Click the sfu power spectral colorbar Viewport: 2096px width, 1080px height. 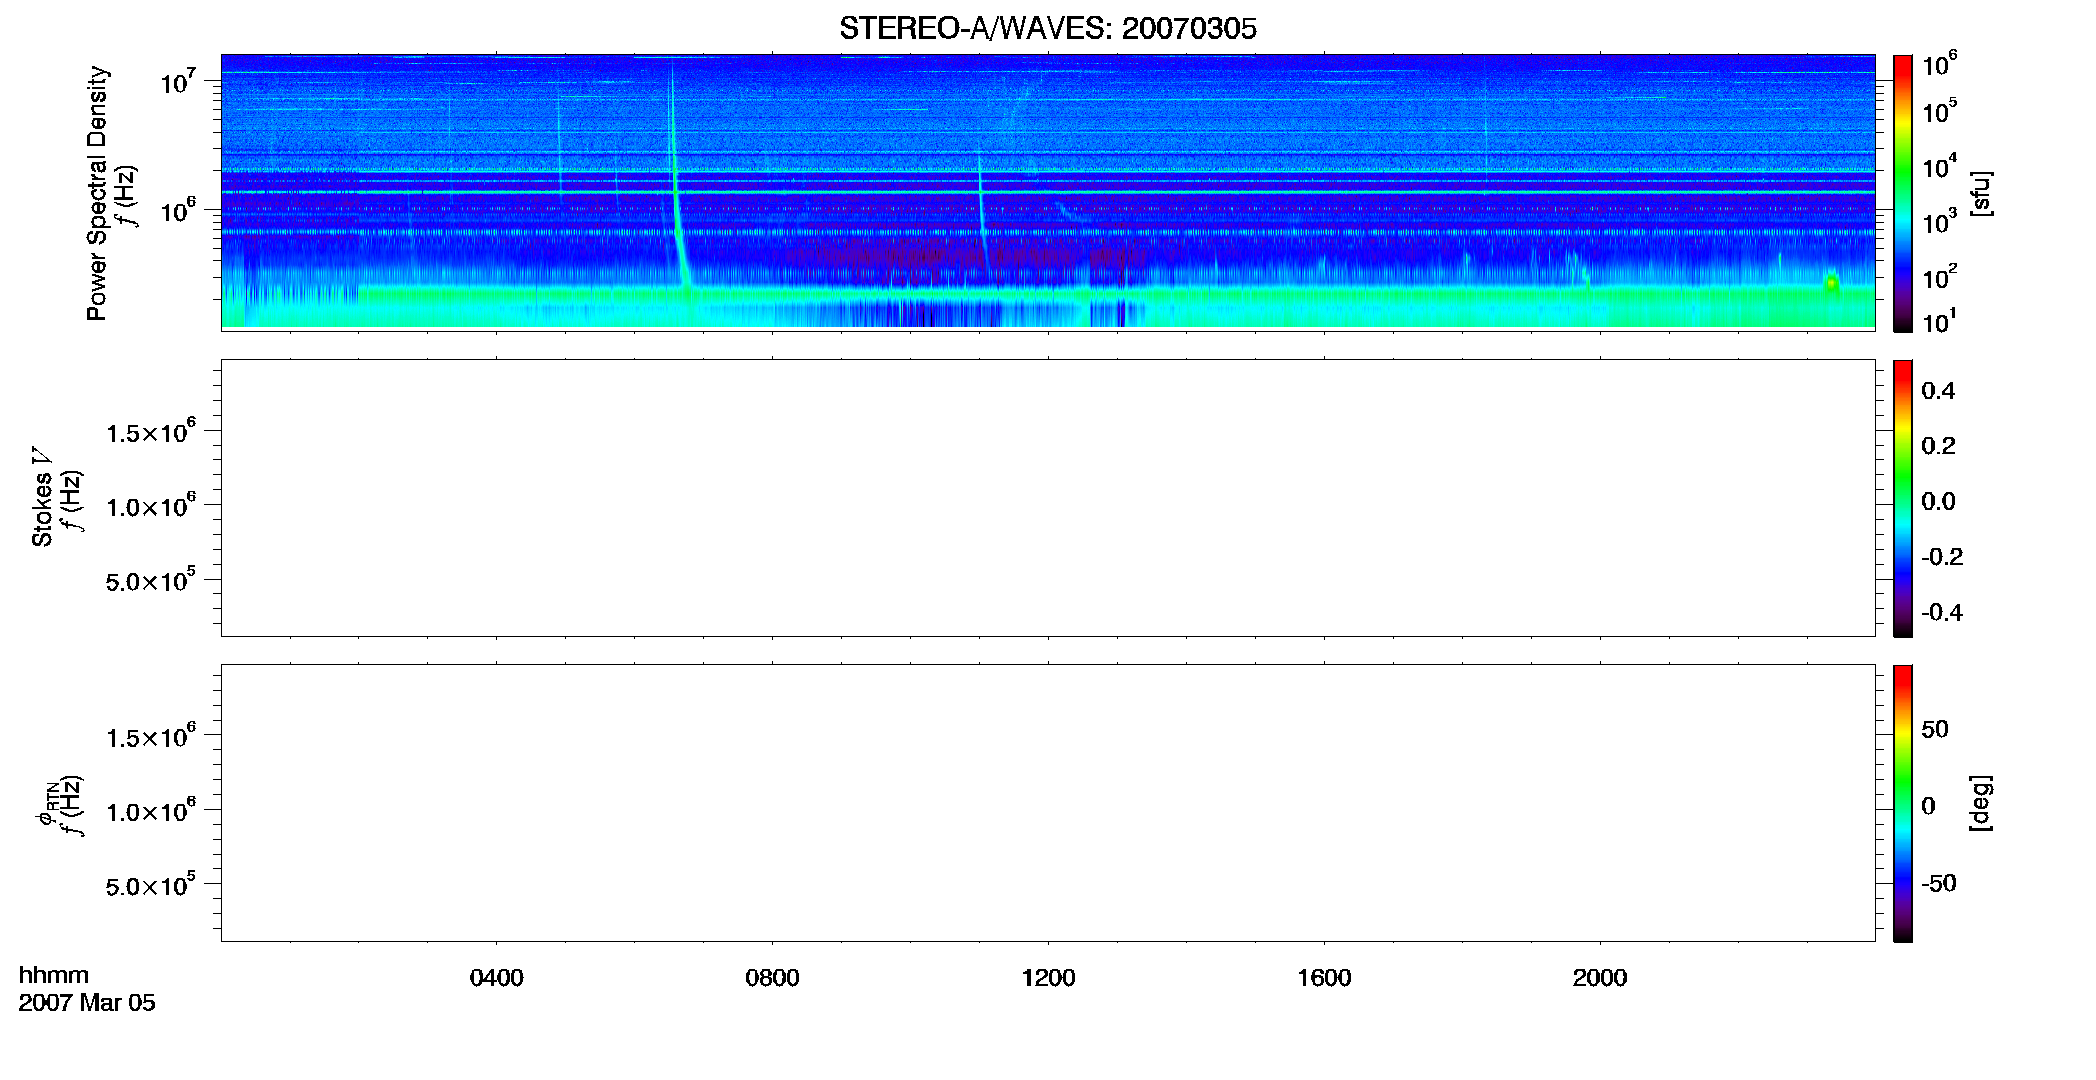coord(1903,193)
